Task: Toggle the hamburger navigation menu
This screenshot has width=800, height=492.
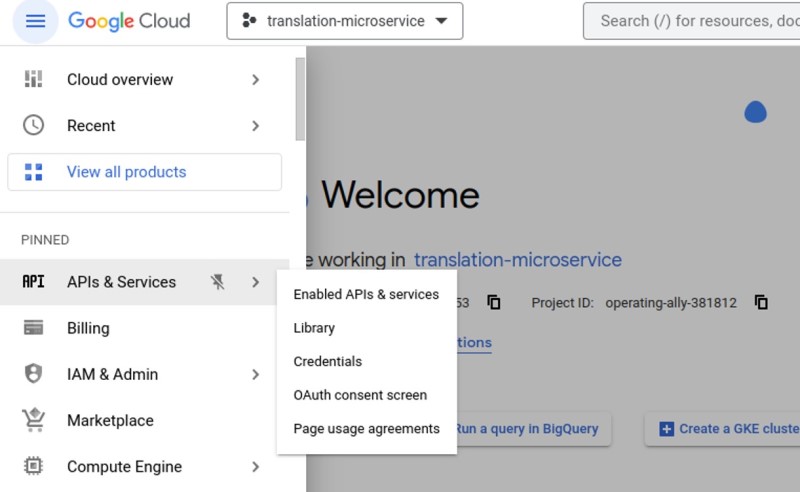Action: pos(35,21)
